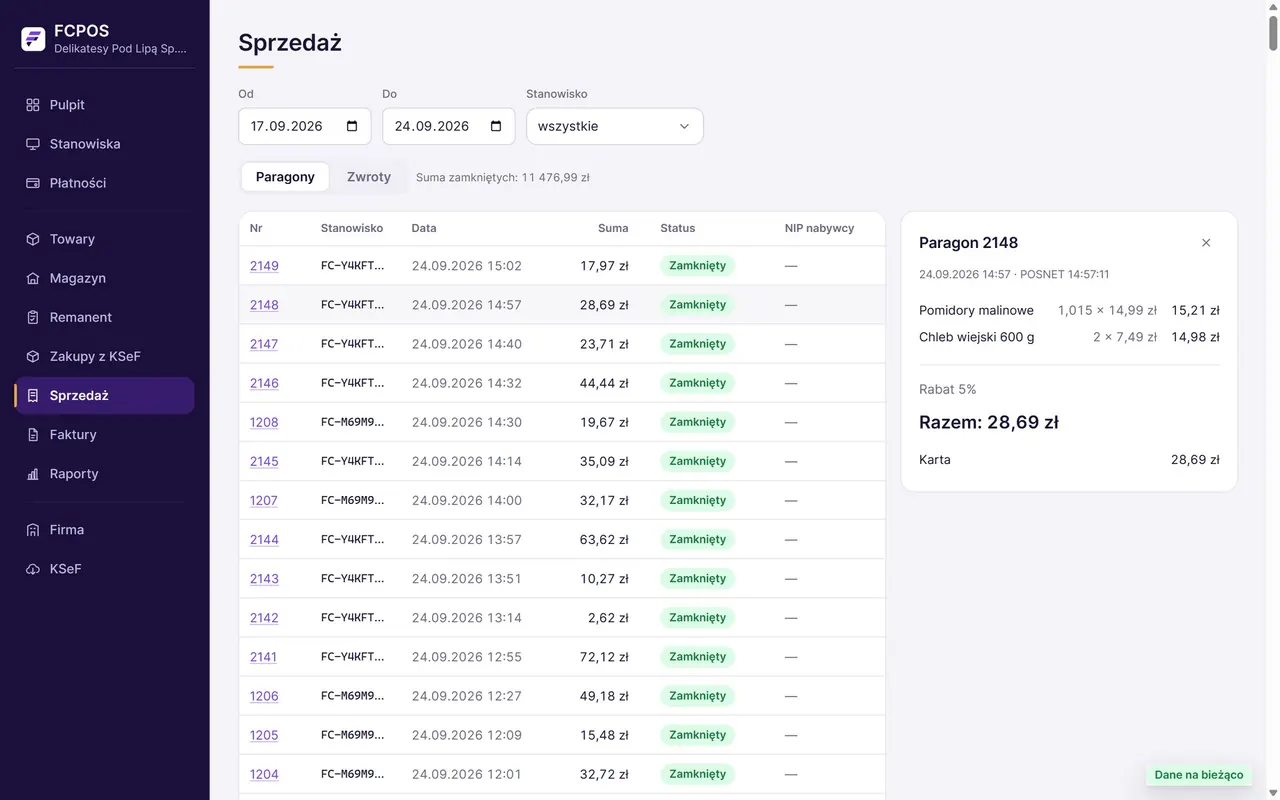Expand the Stanowisko dropdown showing wszystkie
Screen dimensions: 1280x800
[615, 126]
